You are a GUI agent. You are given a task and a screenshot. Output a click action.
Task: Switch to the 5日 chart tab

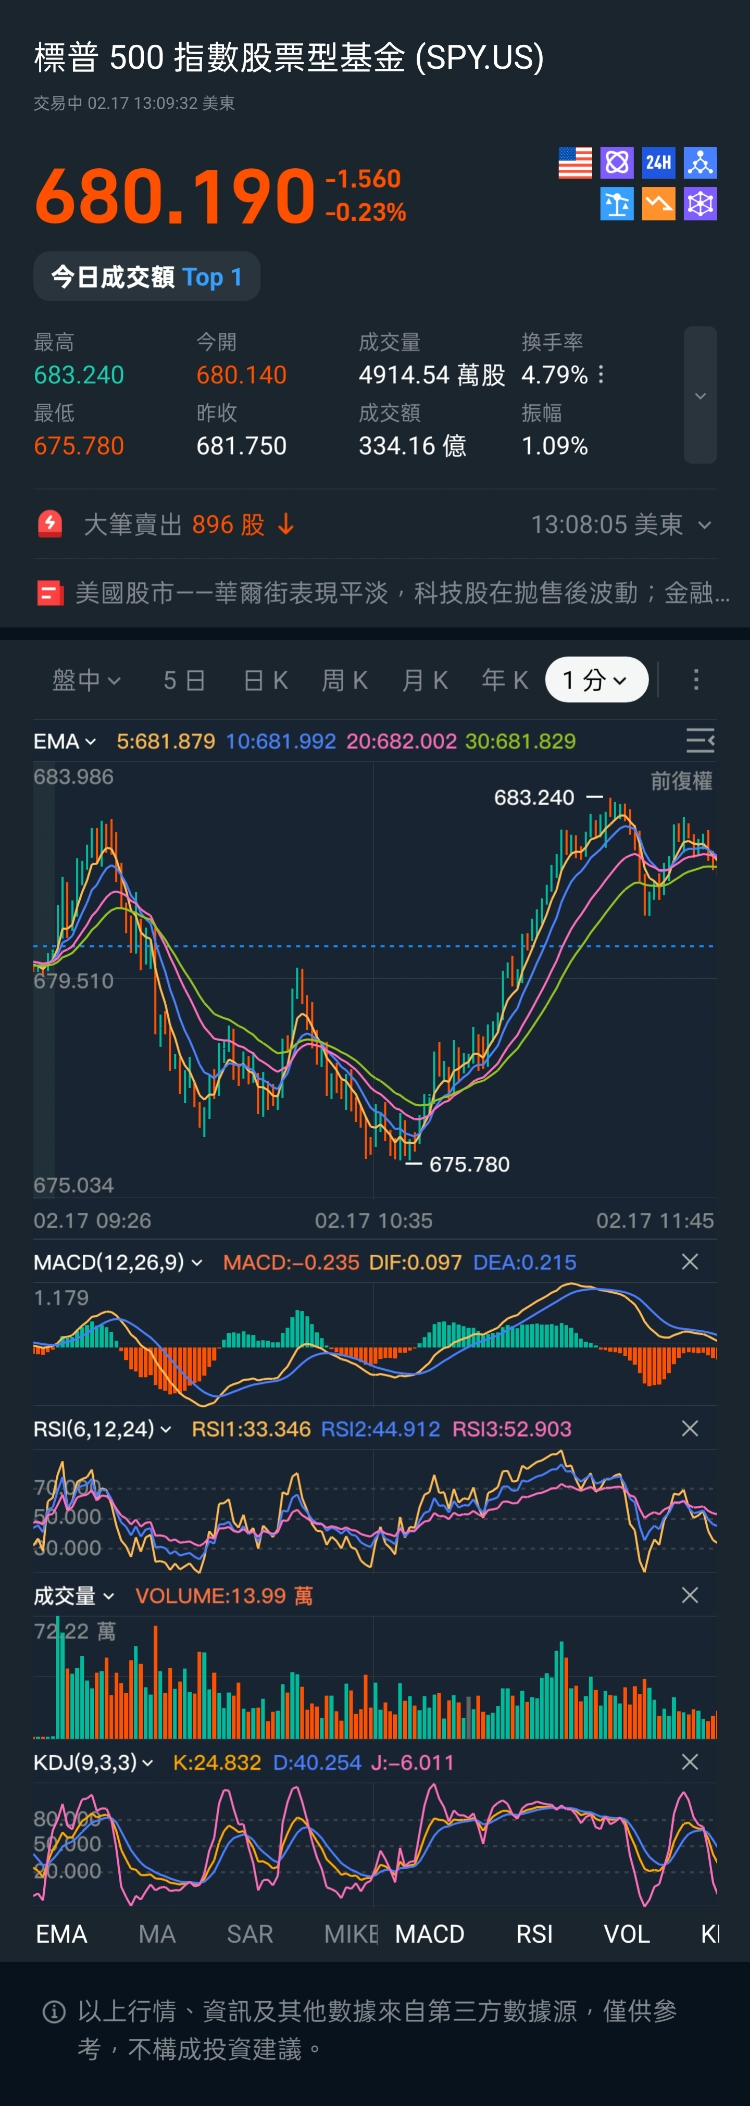pyautogui.click(x=185, y=680)
